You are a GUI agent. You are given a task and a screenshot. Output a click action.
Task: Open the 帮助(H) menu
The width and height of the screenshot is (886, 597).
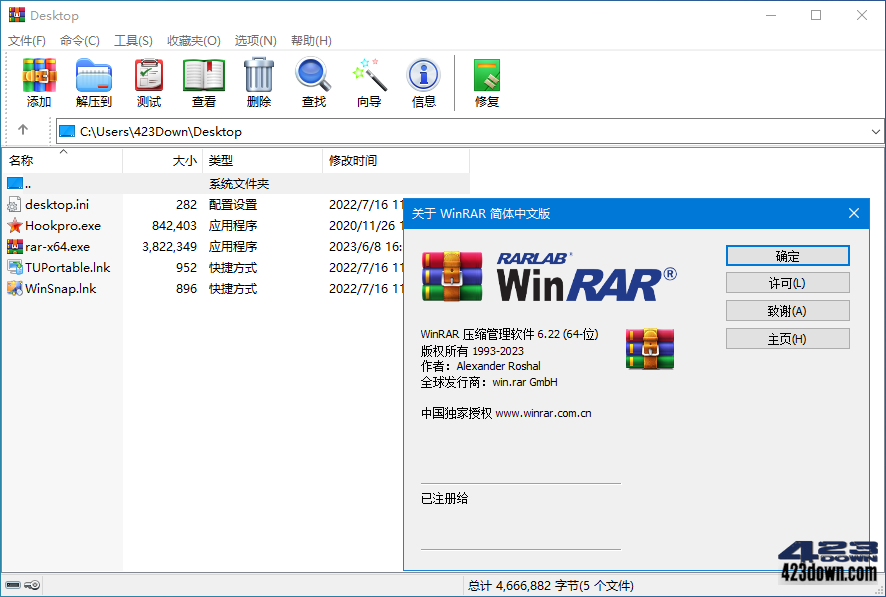[x=310, y=41]
